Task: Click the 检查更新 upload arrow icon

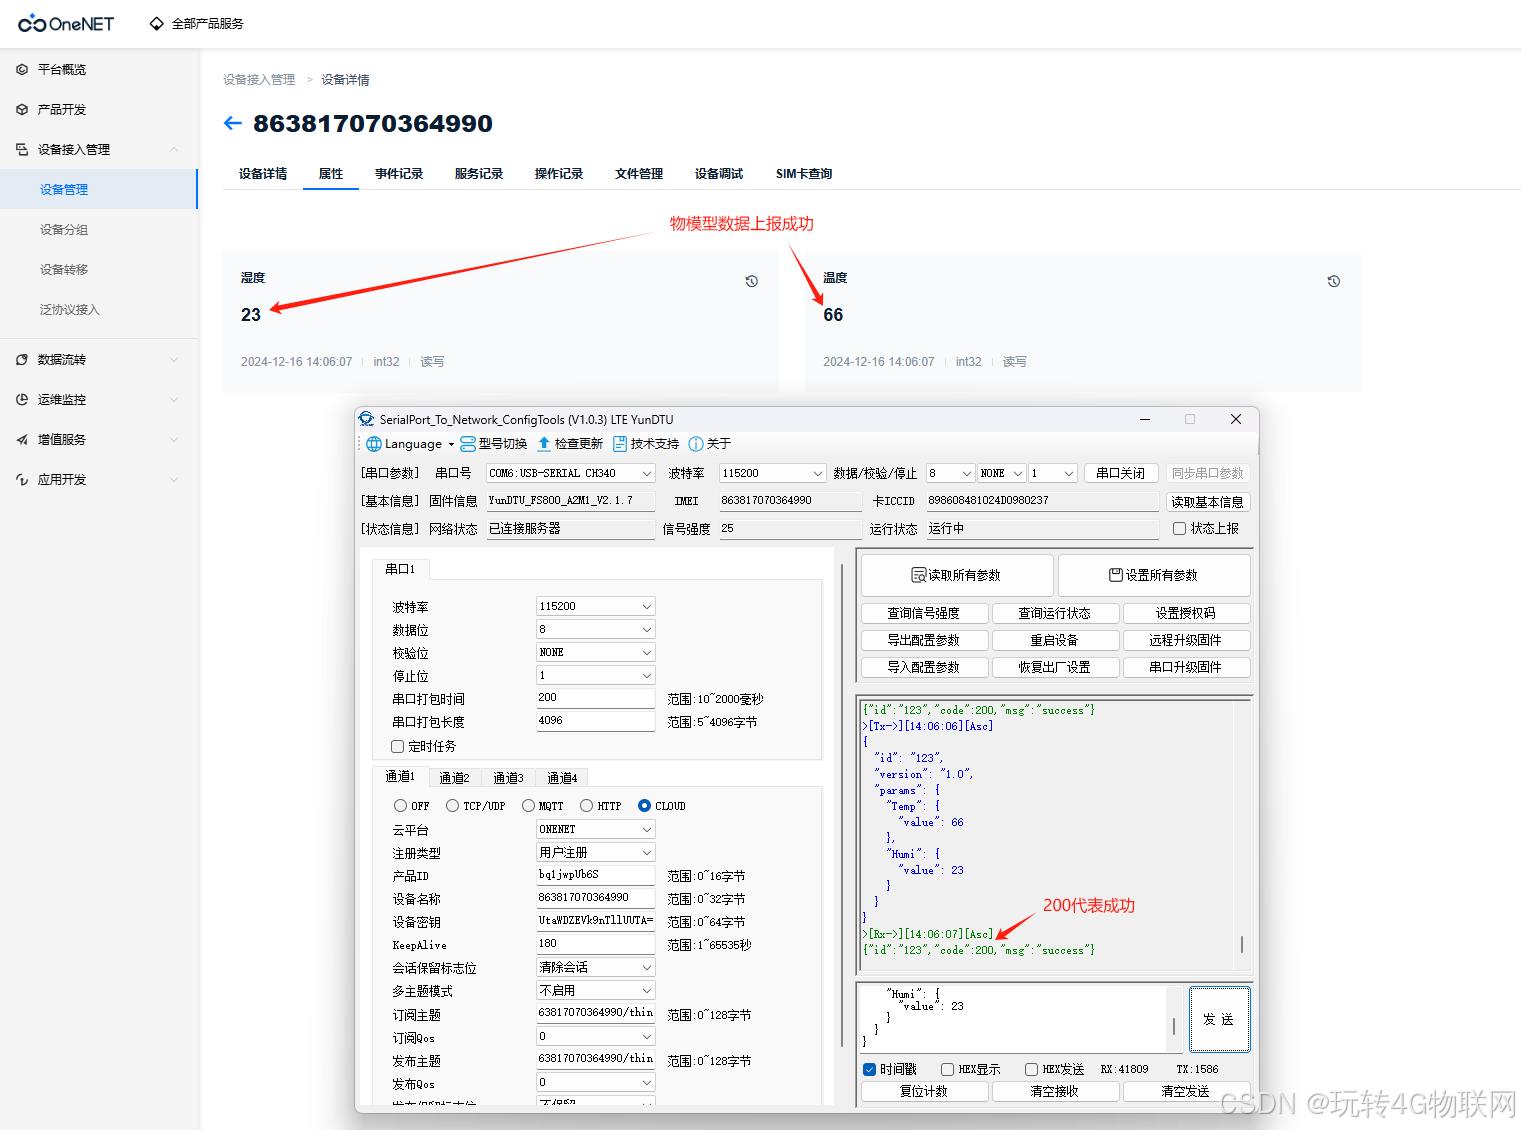Action: click(544, 444)
